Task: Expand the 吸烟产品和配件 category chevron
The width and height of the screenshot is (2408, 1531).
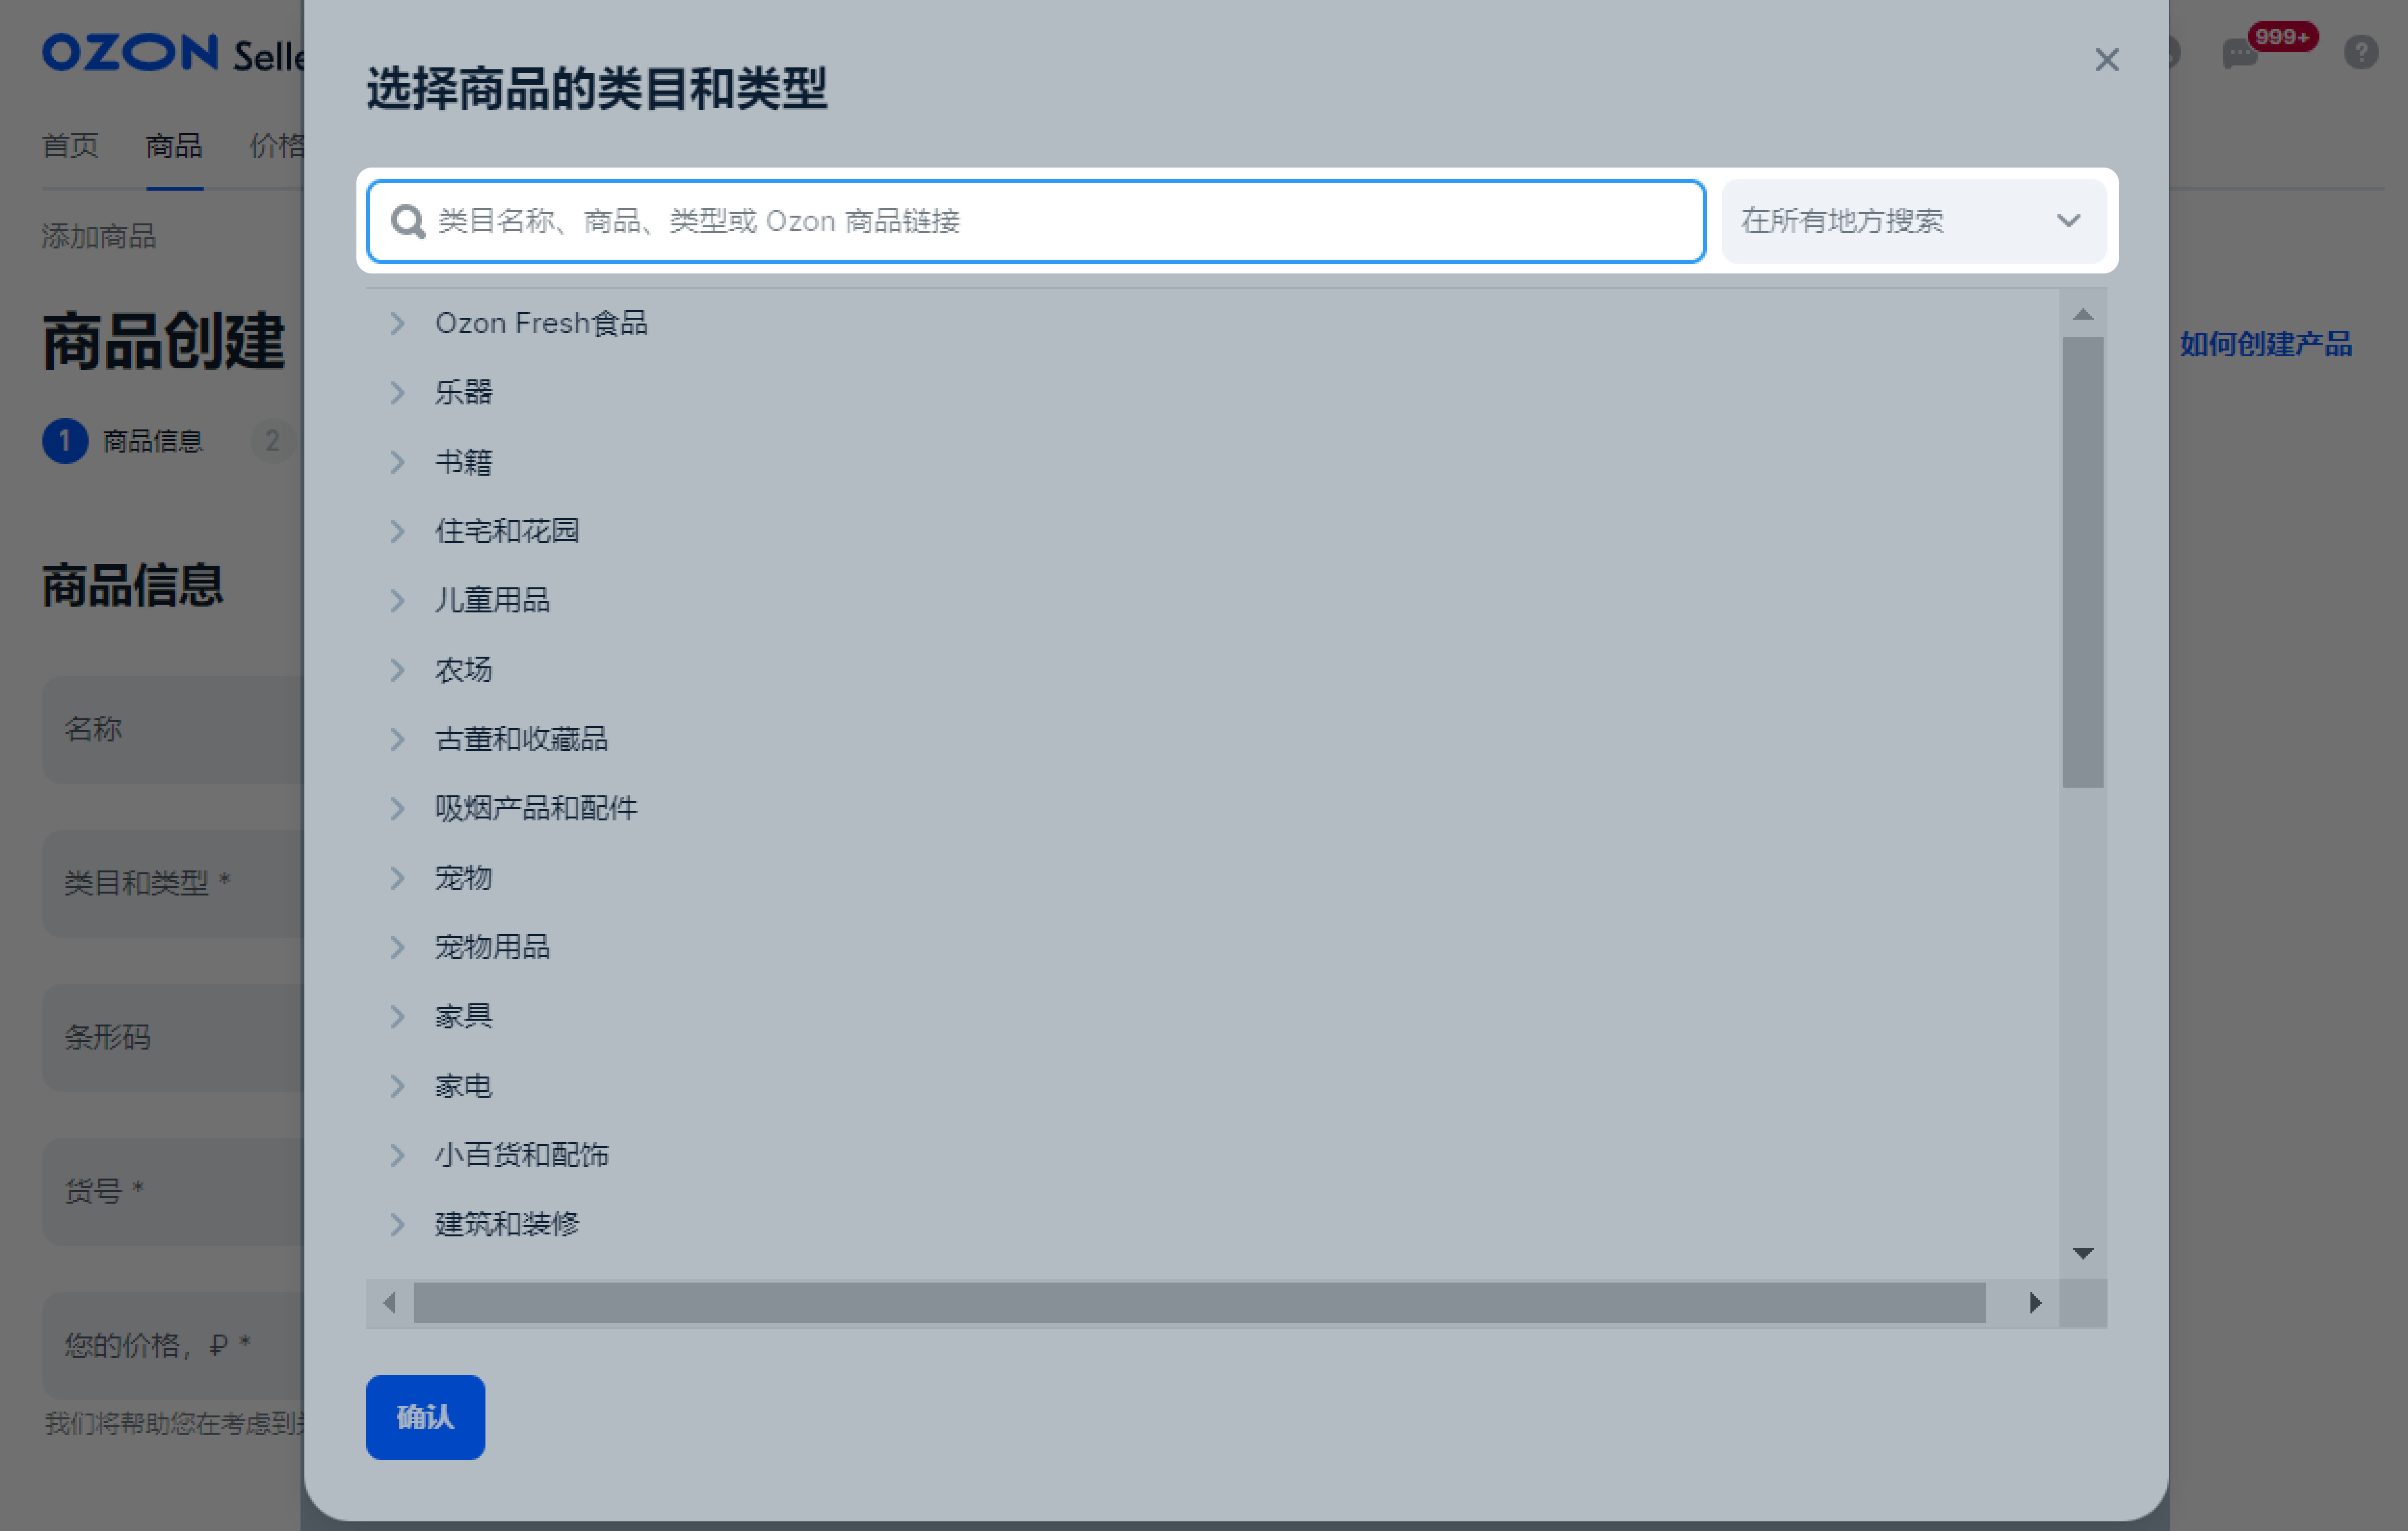Action: click(397, 808)
